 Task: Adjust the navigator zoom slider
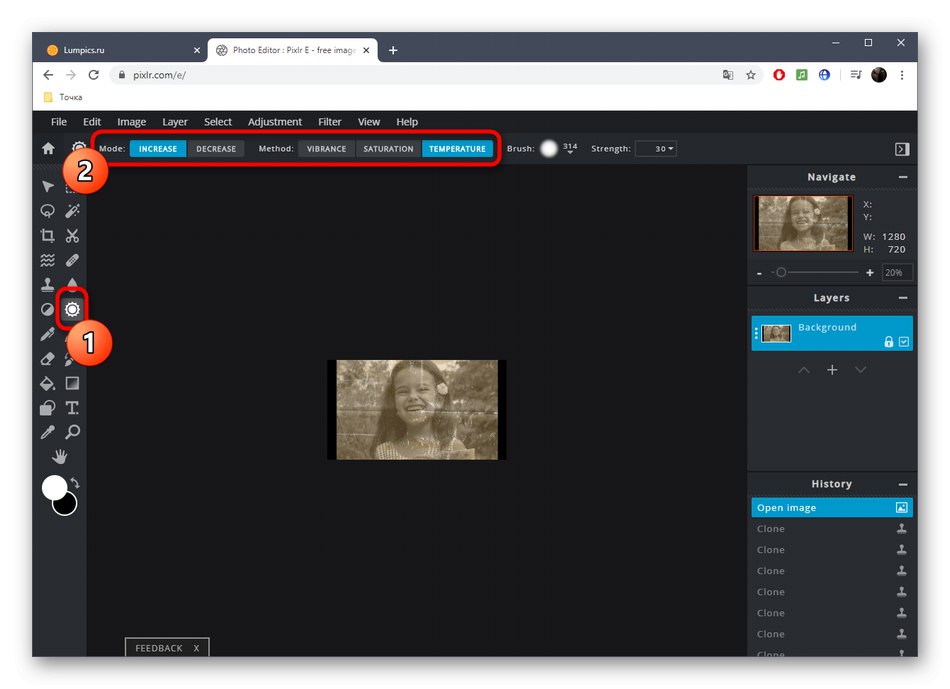click(815, 273)
